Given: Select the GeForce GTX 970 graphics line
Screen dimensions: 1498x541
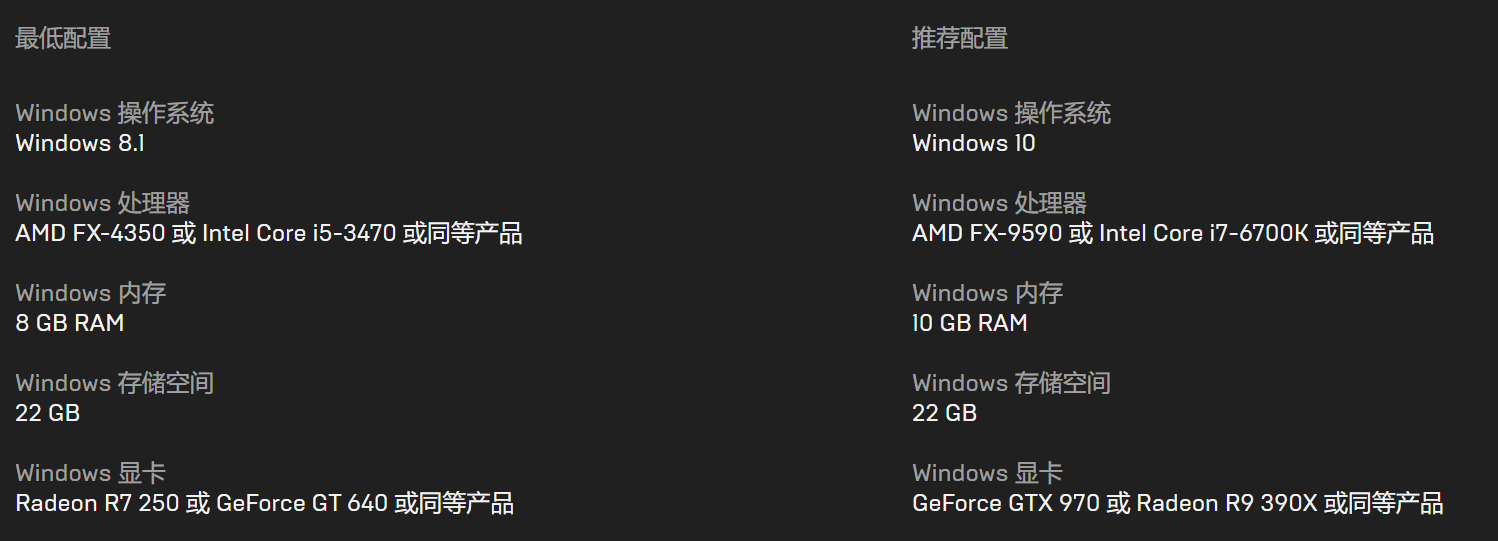Looking at the screenshot, I should pos(1178,503).
